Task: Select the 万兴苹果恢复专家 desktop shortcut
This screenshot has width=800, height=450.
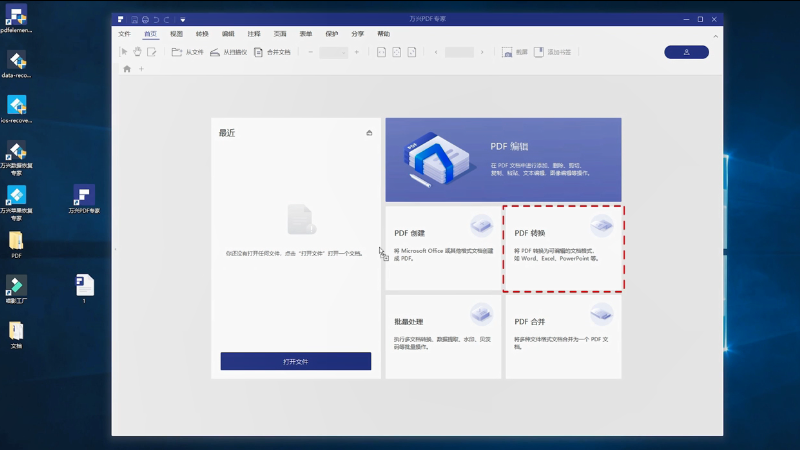Action: (16, 203)
